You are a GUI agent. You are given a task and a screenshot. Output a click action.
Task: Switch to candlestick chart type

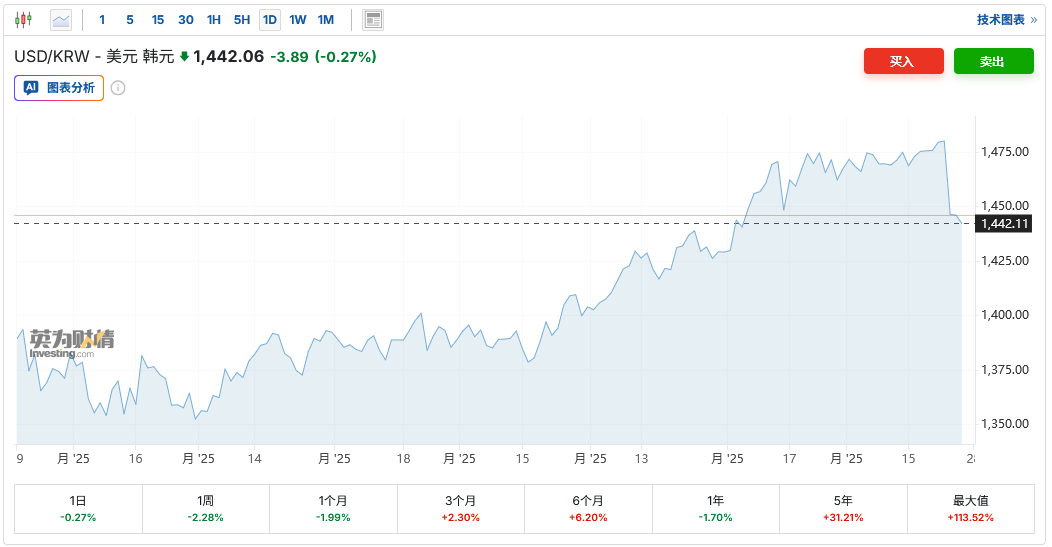tap(23, 19)
